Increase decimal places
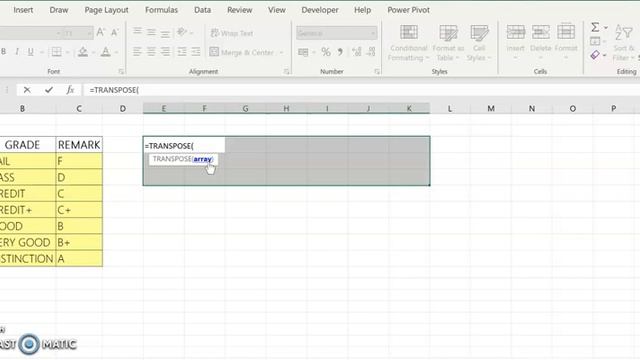 (x=356, y=52)
